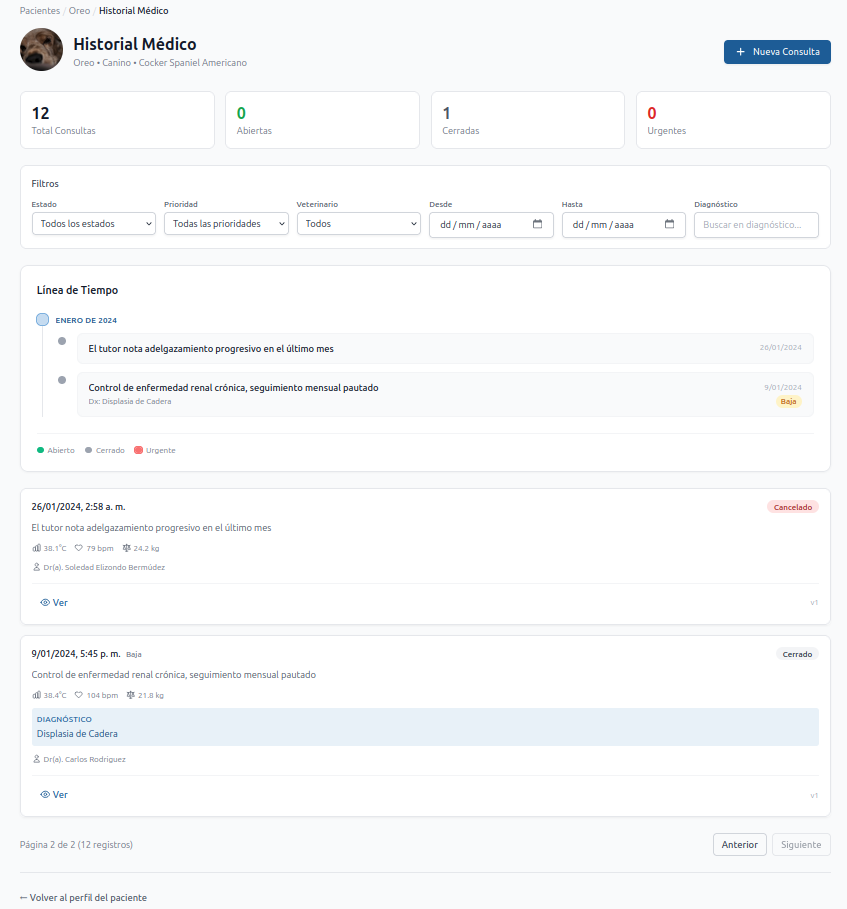The height and width of the screenshot is (909, 847).
Task: Click the Cancelado status badge
Action: [x=793, y=507]
